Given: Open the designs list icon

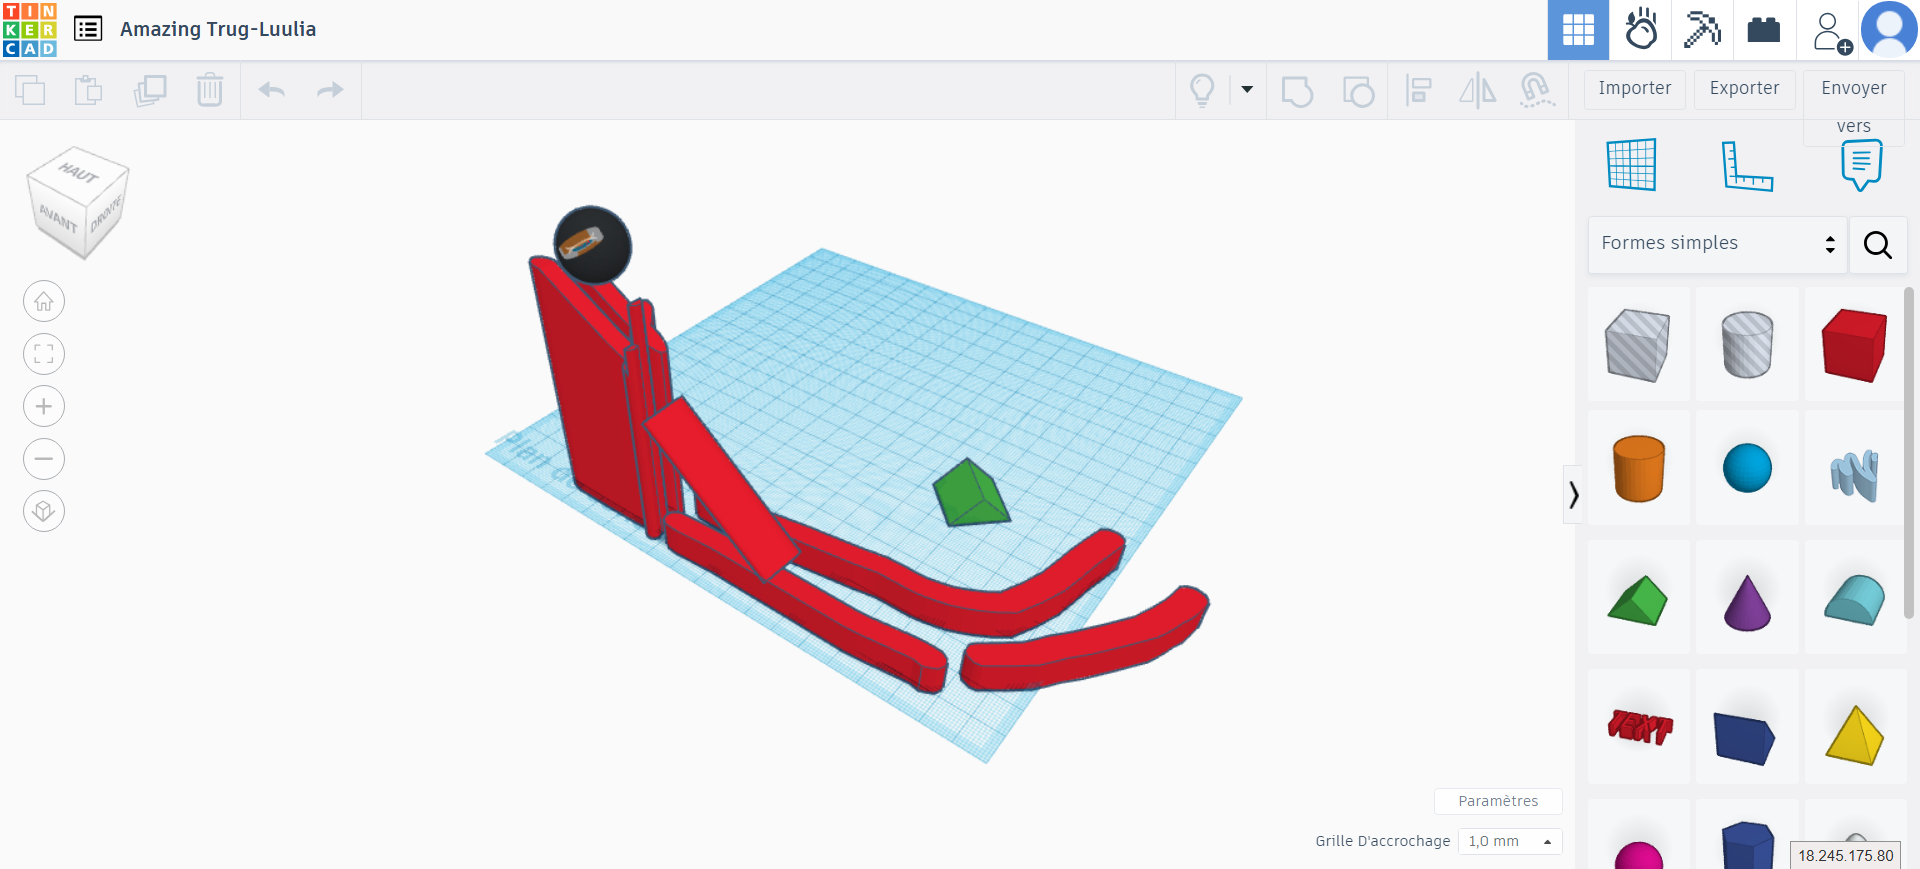Looking at the screenshot, I should click(x=88, y=29).
